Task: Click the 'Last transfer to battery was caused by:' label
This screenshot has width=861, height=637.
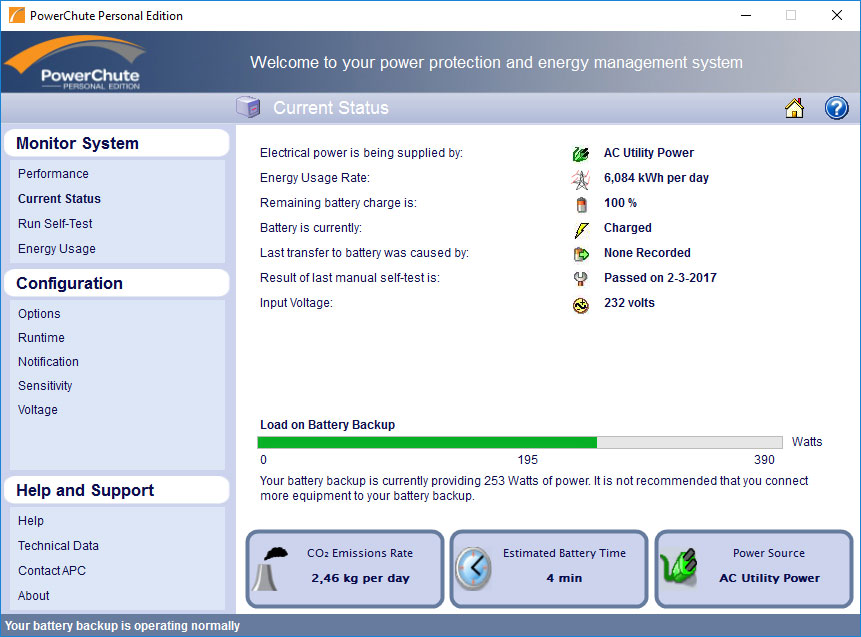Action: click(x=365, y=253)
